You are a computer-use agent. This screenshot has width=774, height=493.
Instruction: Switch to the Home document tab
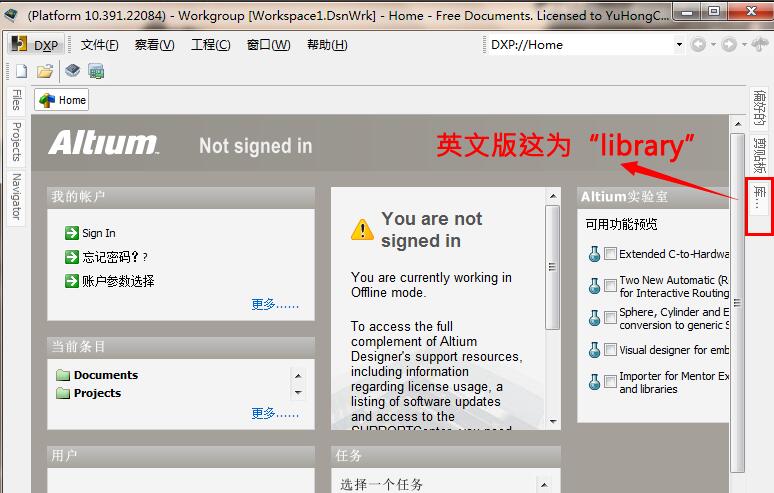[x=62, y=100]
